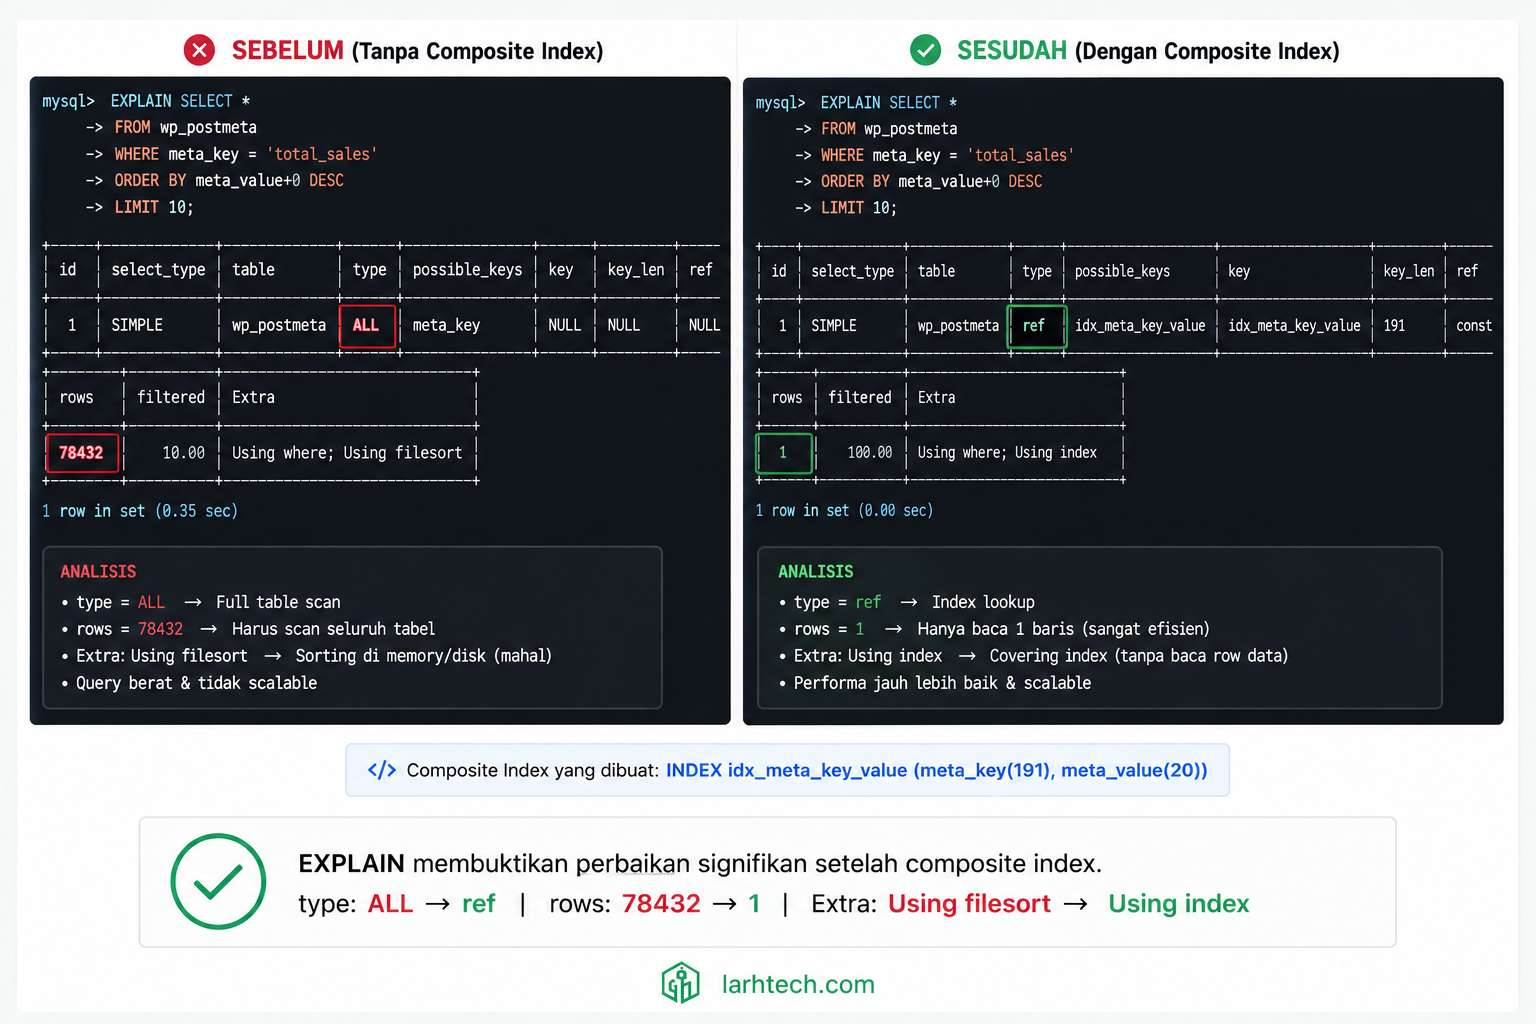Click 'EXPLAIN membuktikan perbaikan signifikan' summary sentence
The image size is (1536, 1024).
(x=700, y=863)
